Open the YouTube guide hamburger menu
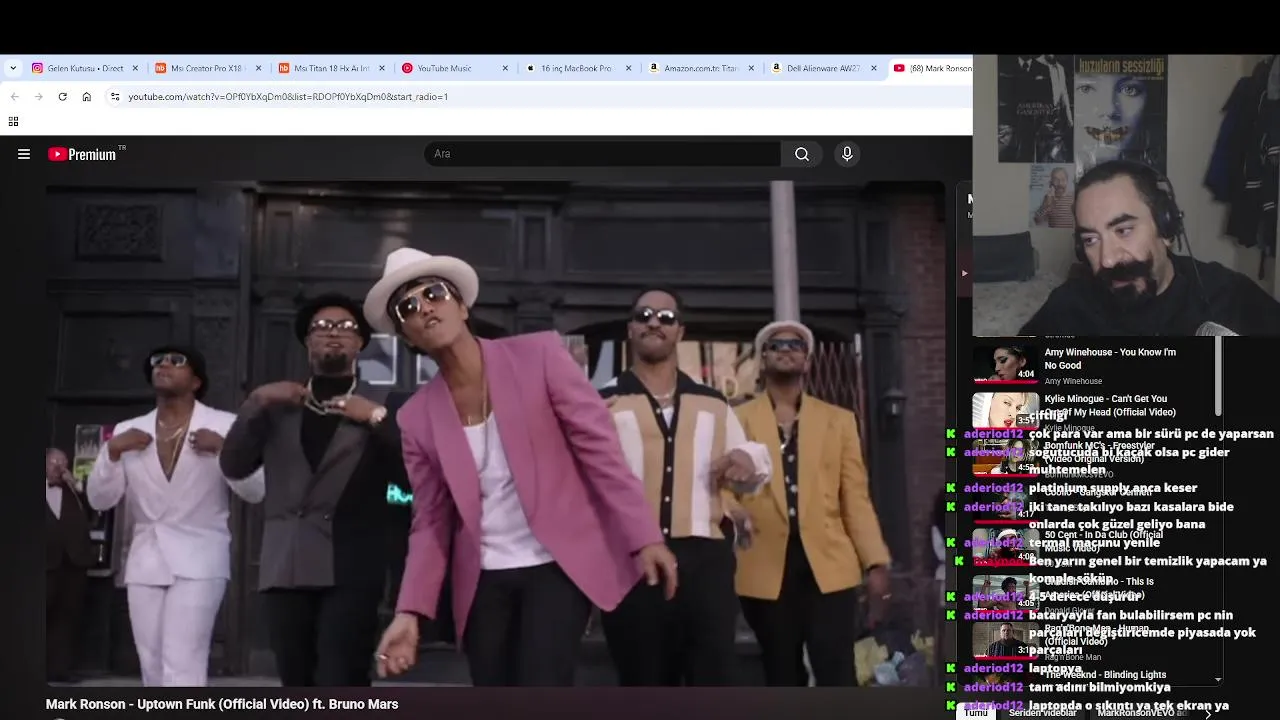Screen dimensions: 1280x720 tap(24, 154)
